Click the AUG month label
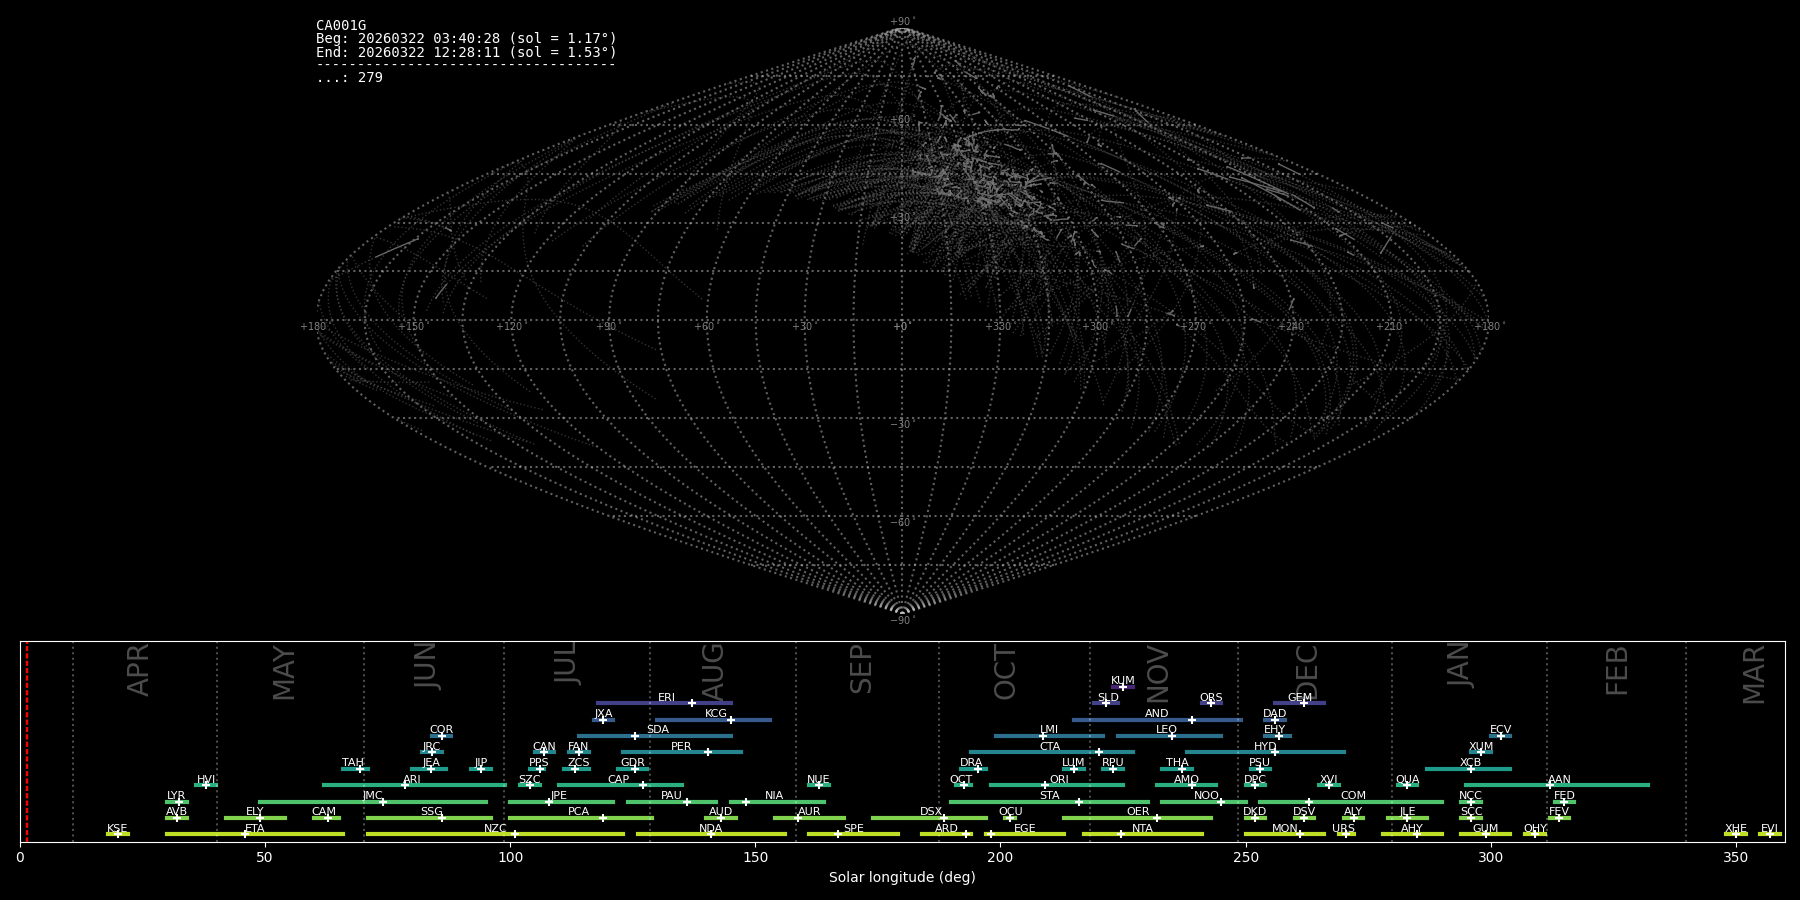Image resolution: width=1800 pixels, height=900 pixels. coord(712,672)
